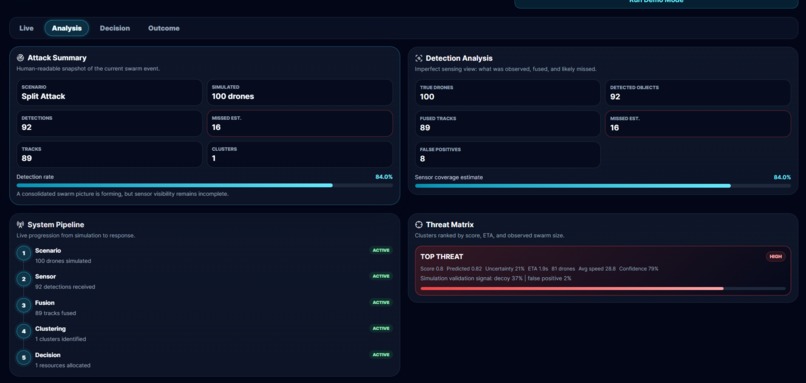Viewport: 806px width, 383px height.
Task: Open the Decision tab
Action: [x=115, y=28]
